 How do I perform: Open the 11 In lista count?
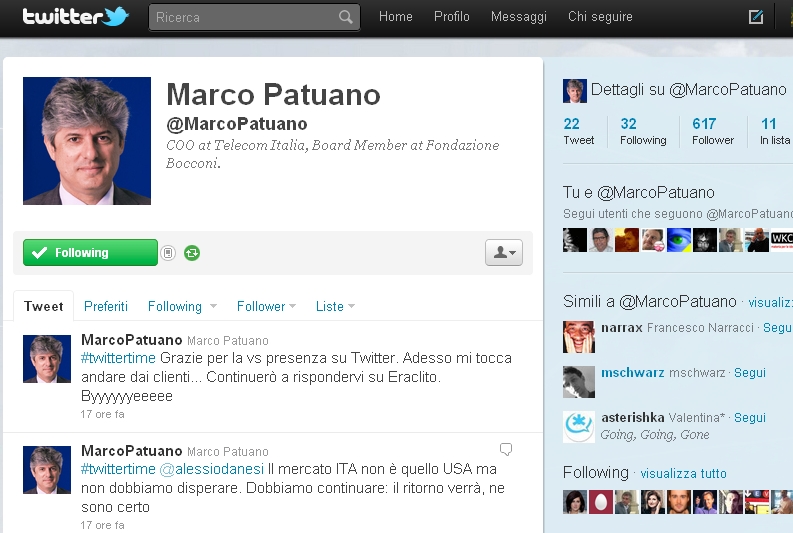click(x=775, y=131)
